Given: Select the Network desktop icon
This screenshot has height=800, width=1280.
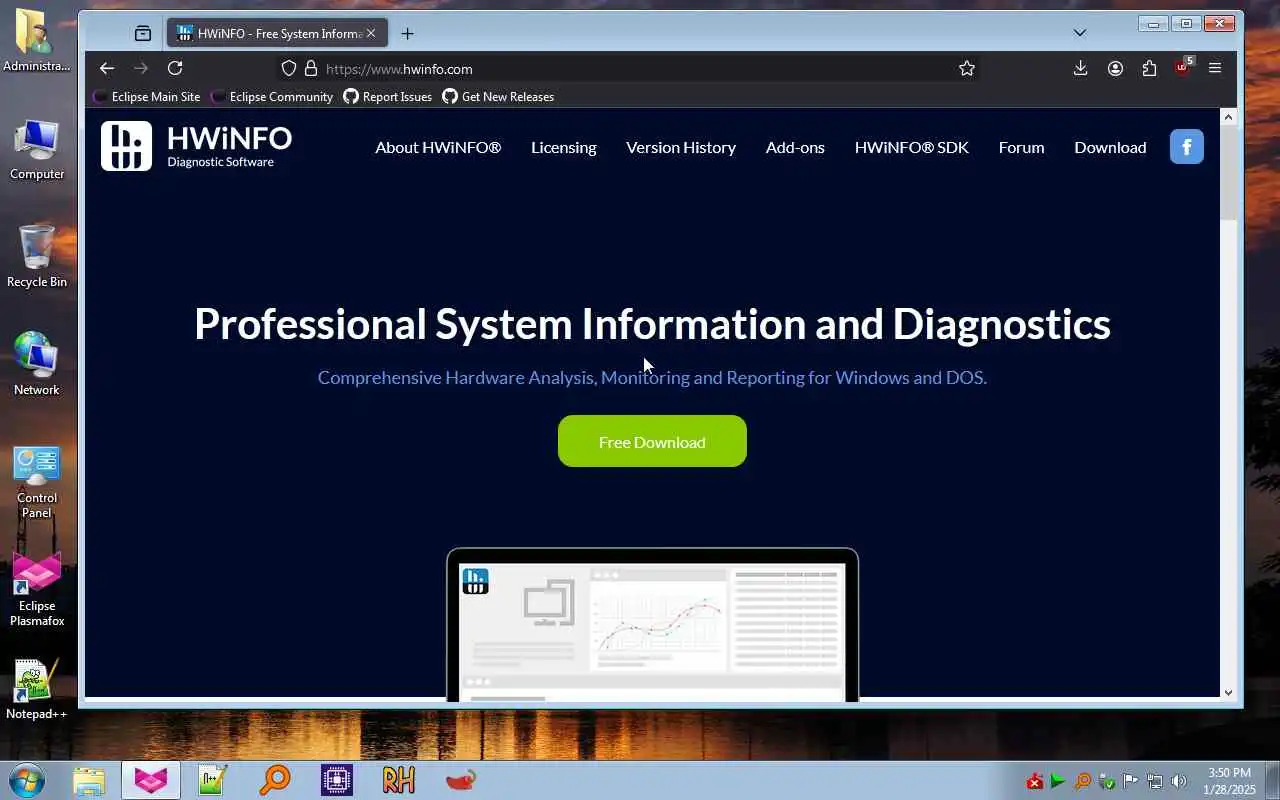Looking at the screenshot, I should pyautogui.click(x=37, y=364).
